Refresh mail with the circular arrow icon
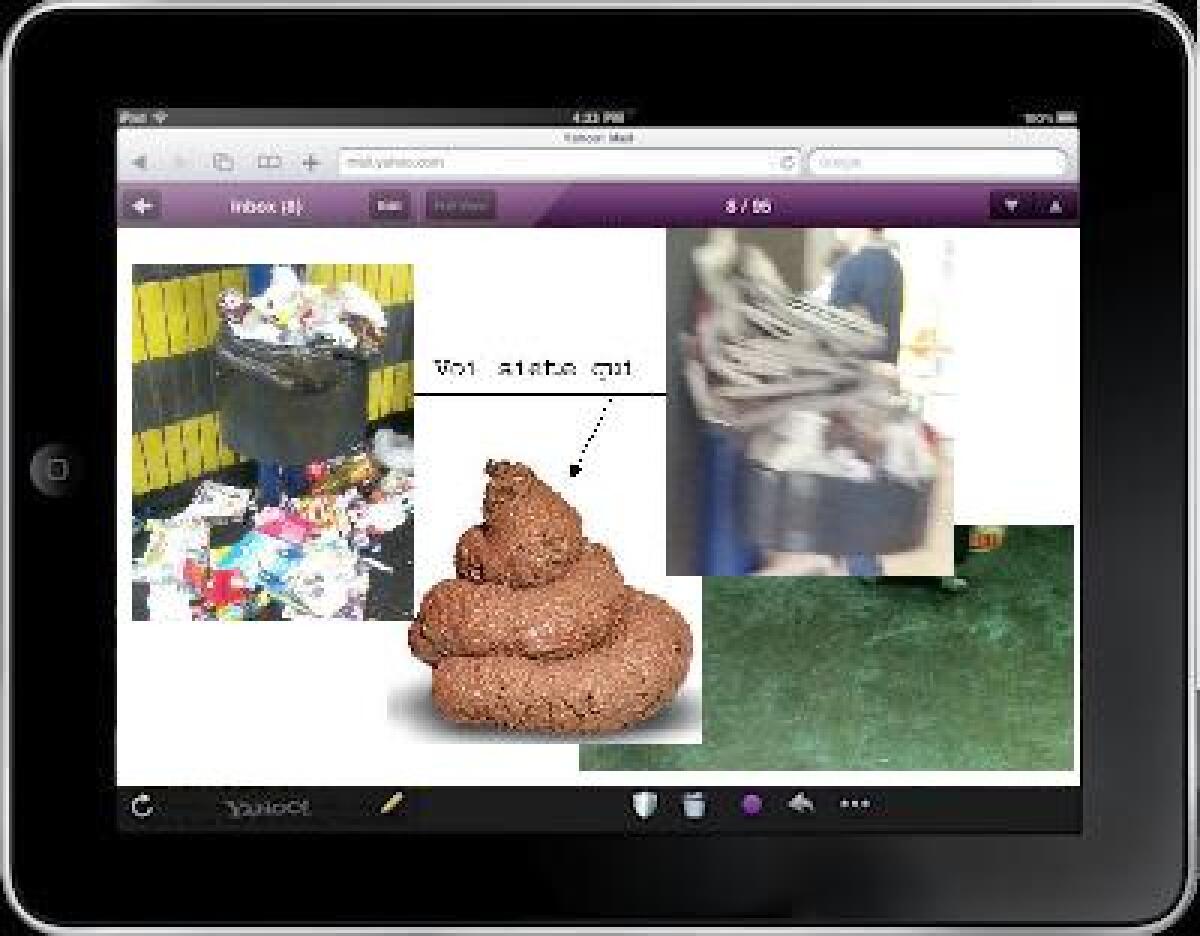Image resolution: width=1200 pixels, height=936 pixels. tap(143, 806)
